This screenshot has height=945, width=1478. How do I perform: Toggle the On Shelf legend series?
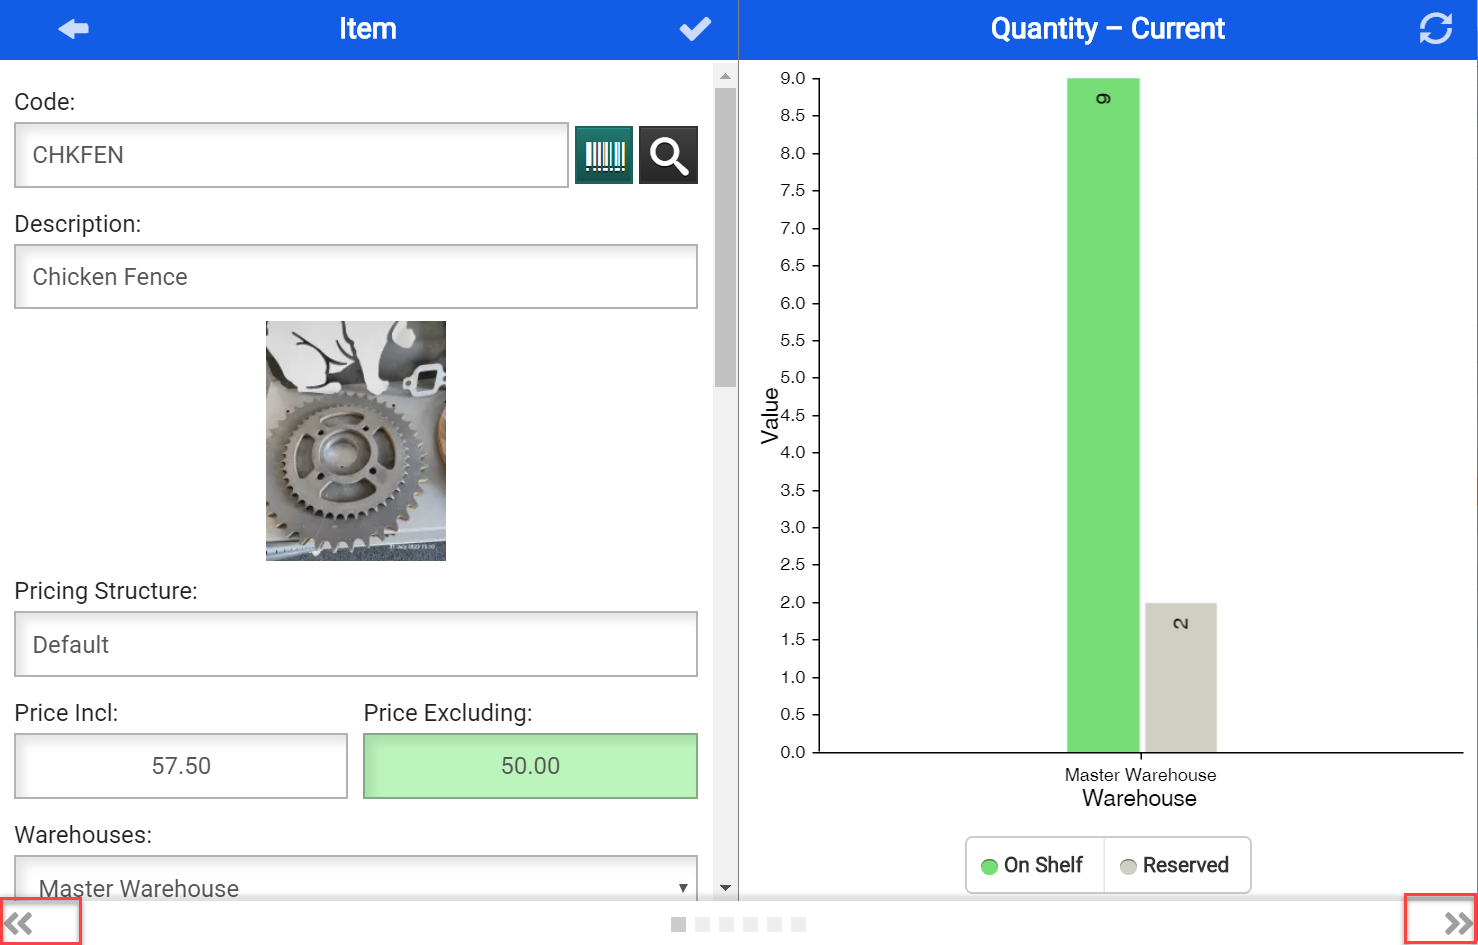(1033, 865)
